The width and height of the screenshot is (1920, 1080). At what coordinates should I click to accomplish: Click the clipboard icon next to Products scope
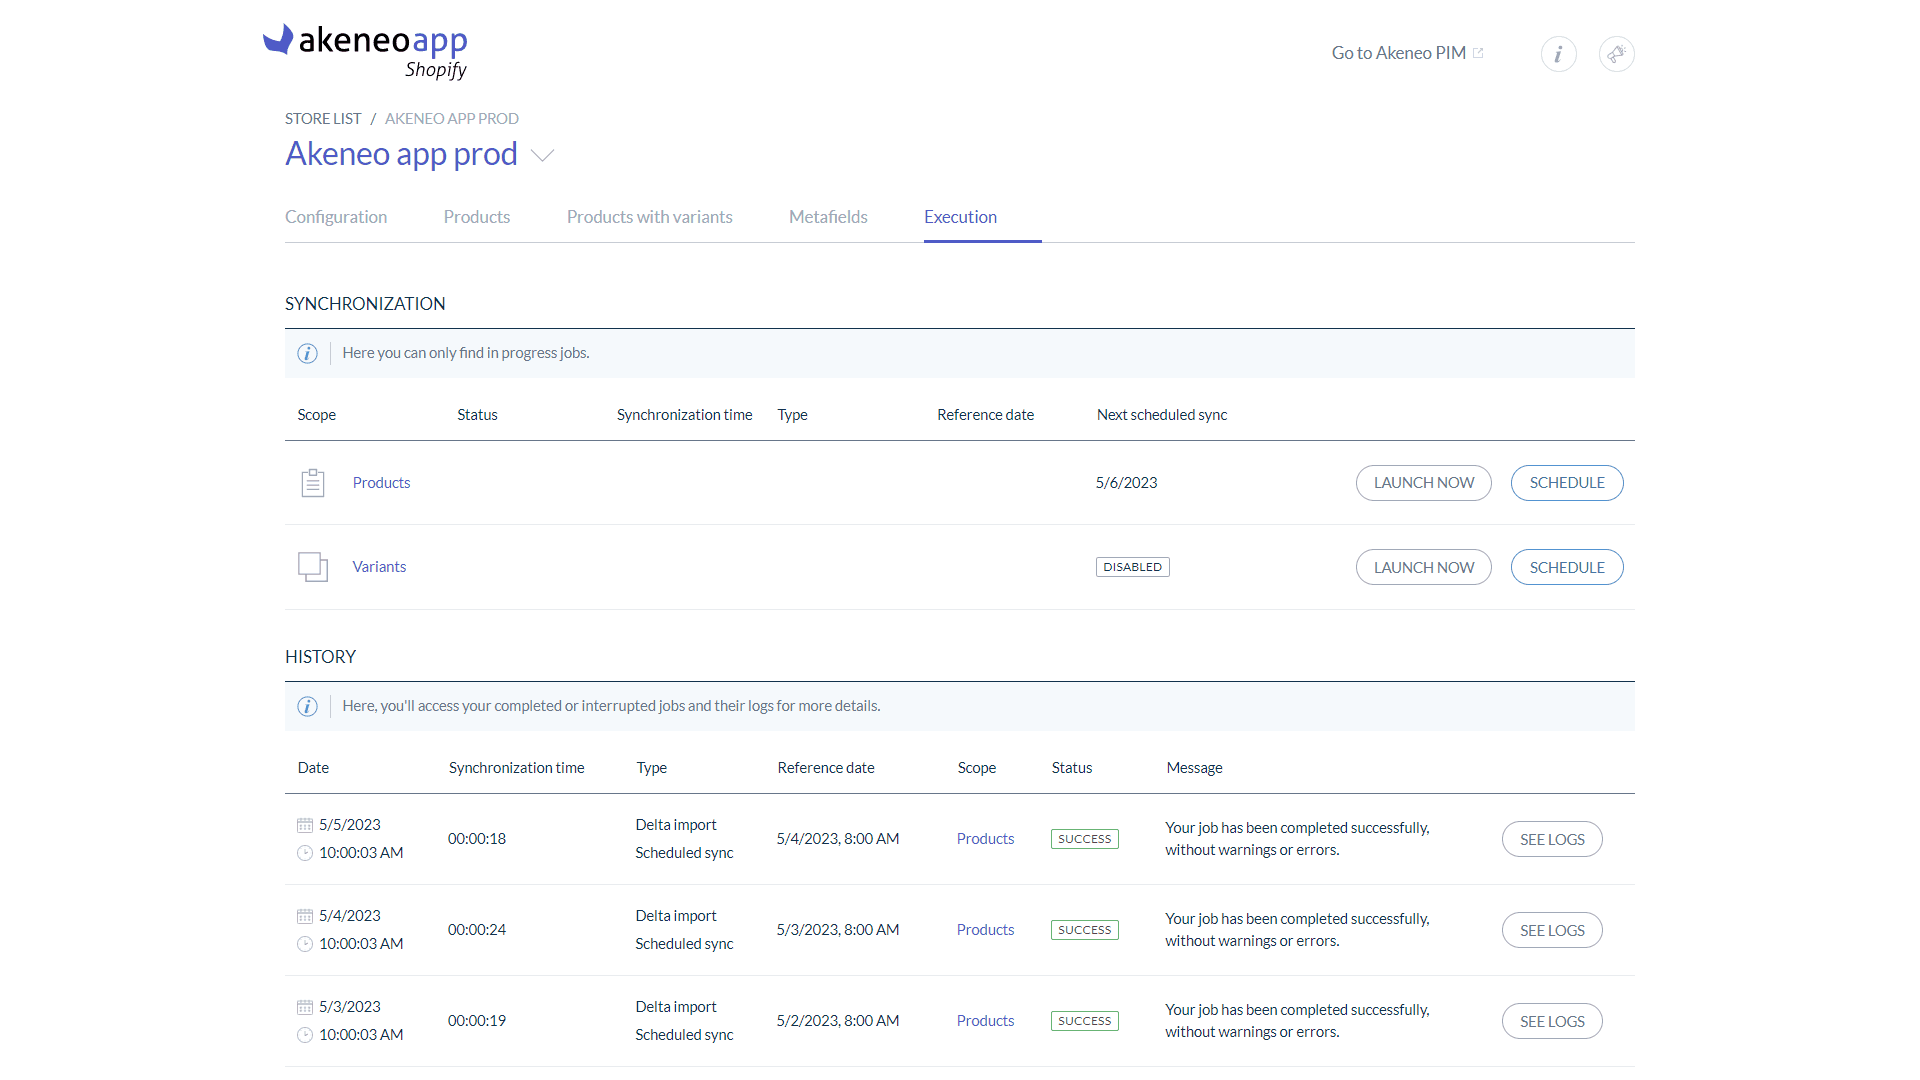click(313, 483)
